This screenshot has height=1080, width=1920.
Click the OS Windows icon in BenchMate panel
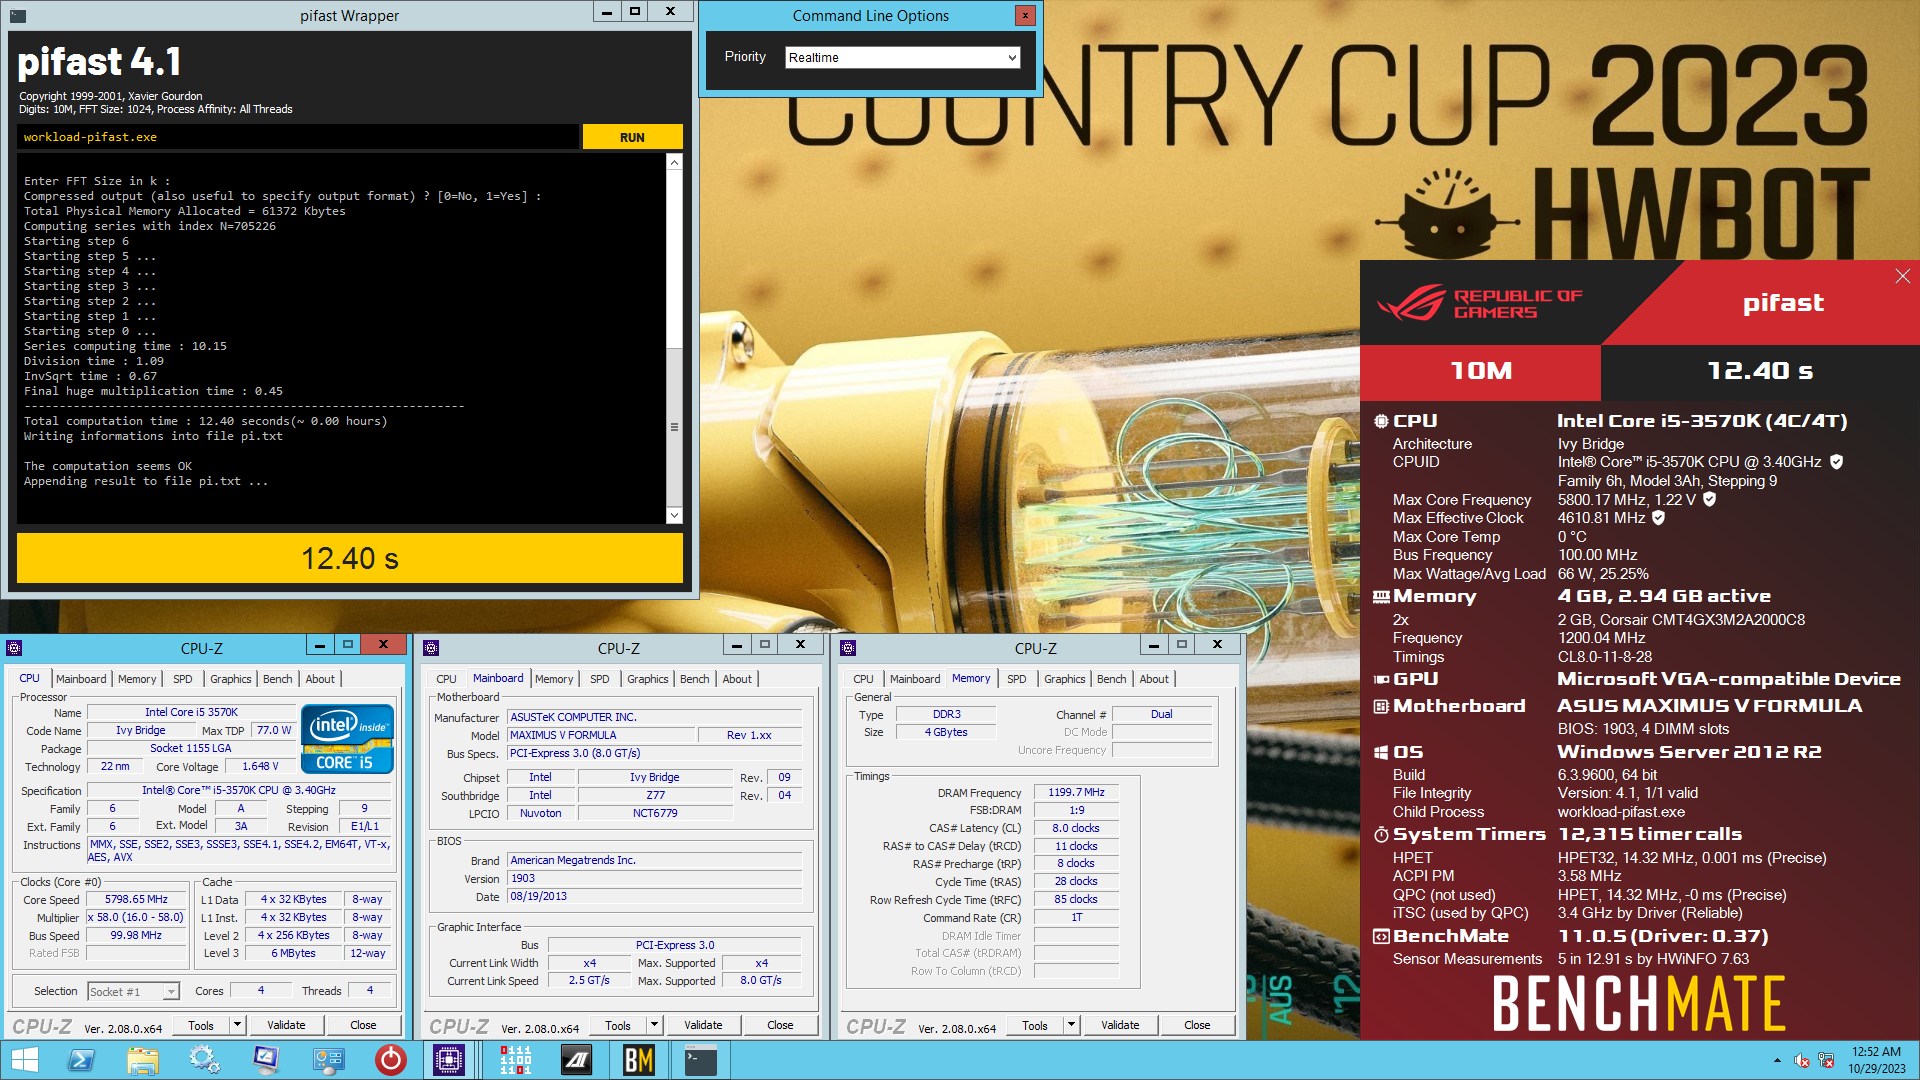(1381, 752)
